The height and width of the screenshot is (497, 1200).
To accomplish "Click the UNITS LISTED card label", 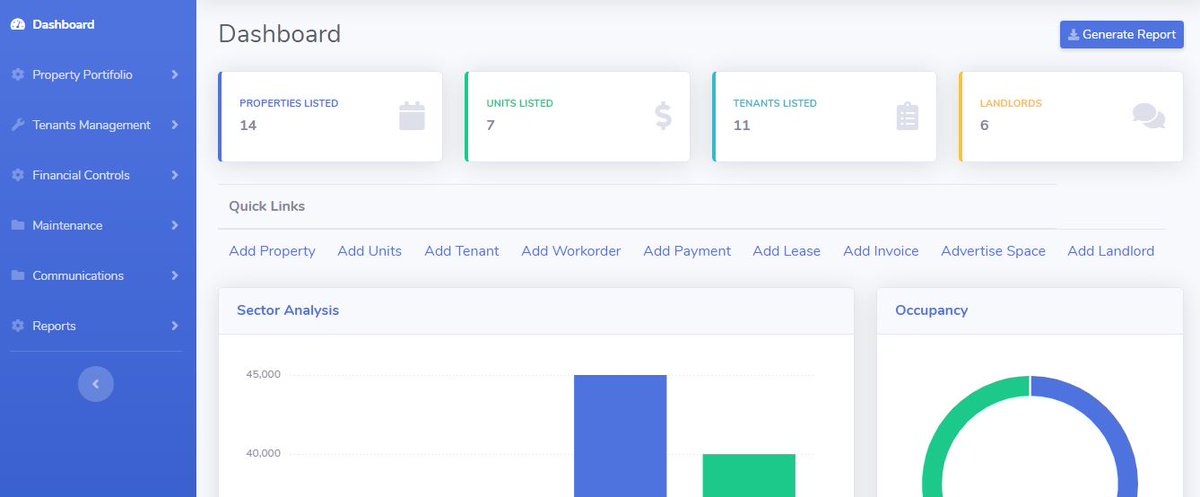I will [x=520, y=103].
